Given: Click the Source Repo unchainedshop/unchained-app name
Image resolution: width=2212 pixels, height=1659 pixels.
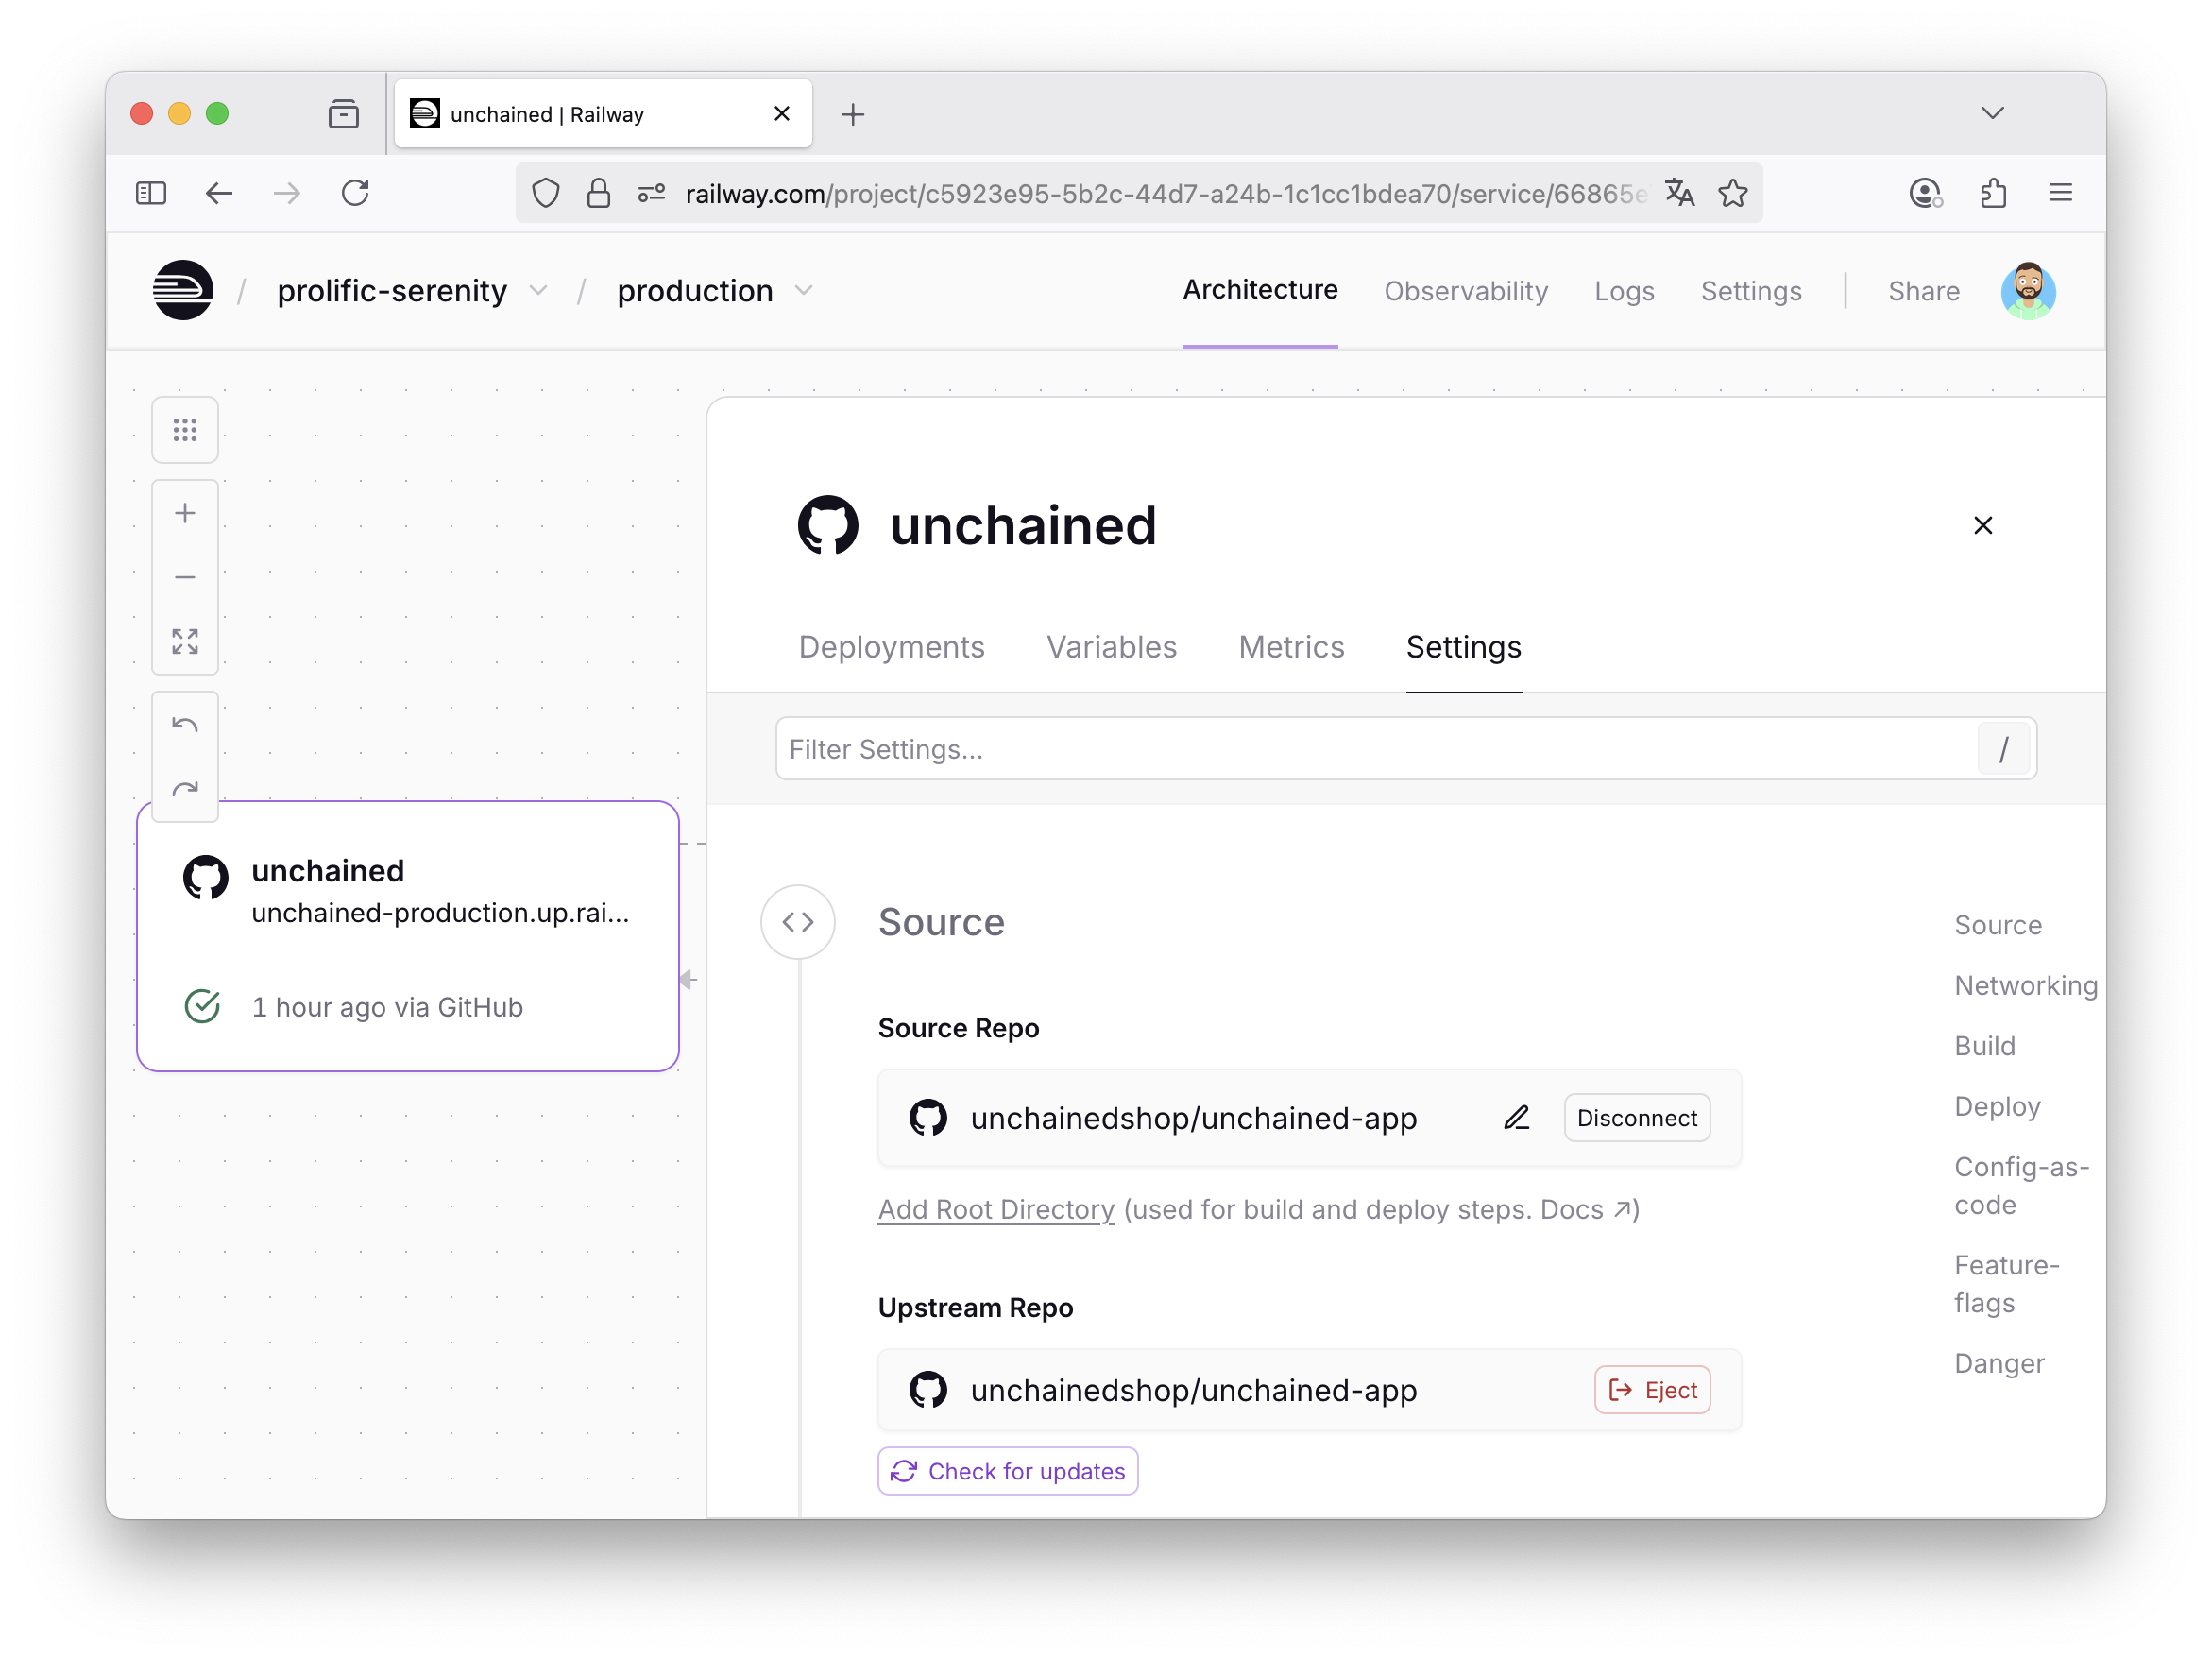Looking at the screenshot, I should [1193, 1117].
